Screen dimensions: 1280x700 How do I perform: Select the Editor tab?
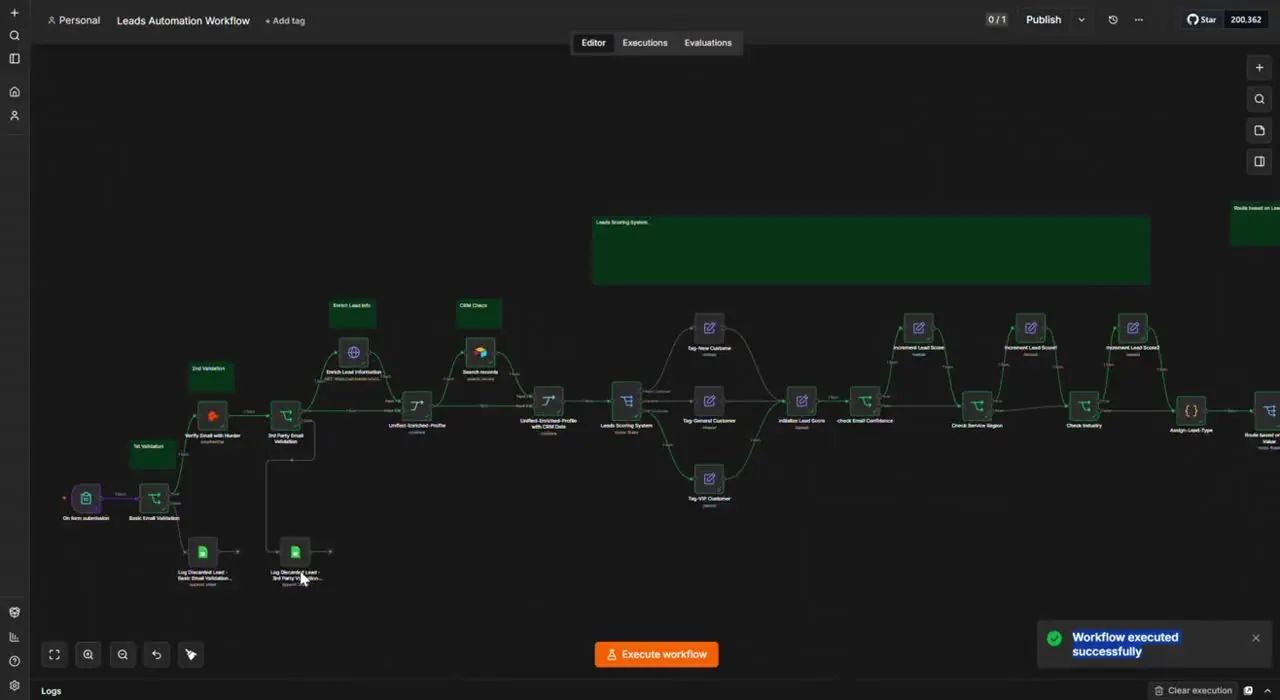click(x=594, y=43)
